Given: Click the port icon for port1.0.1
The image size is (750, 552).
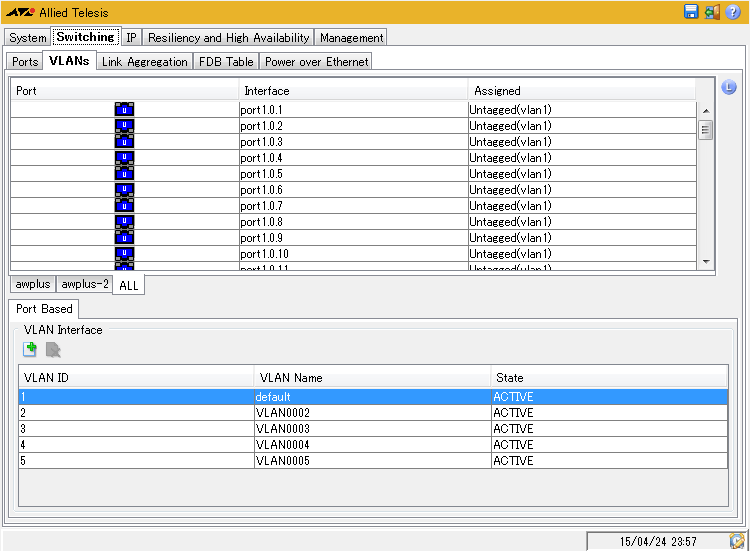Looking at the screenshot, I should 124,110.
